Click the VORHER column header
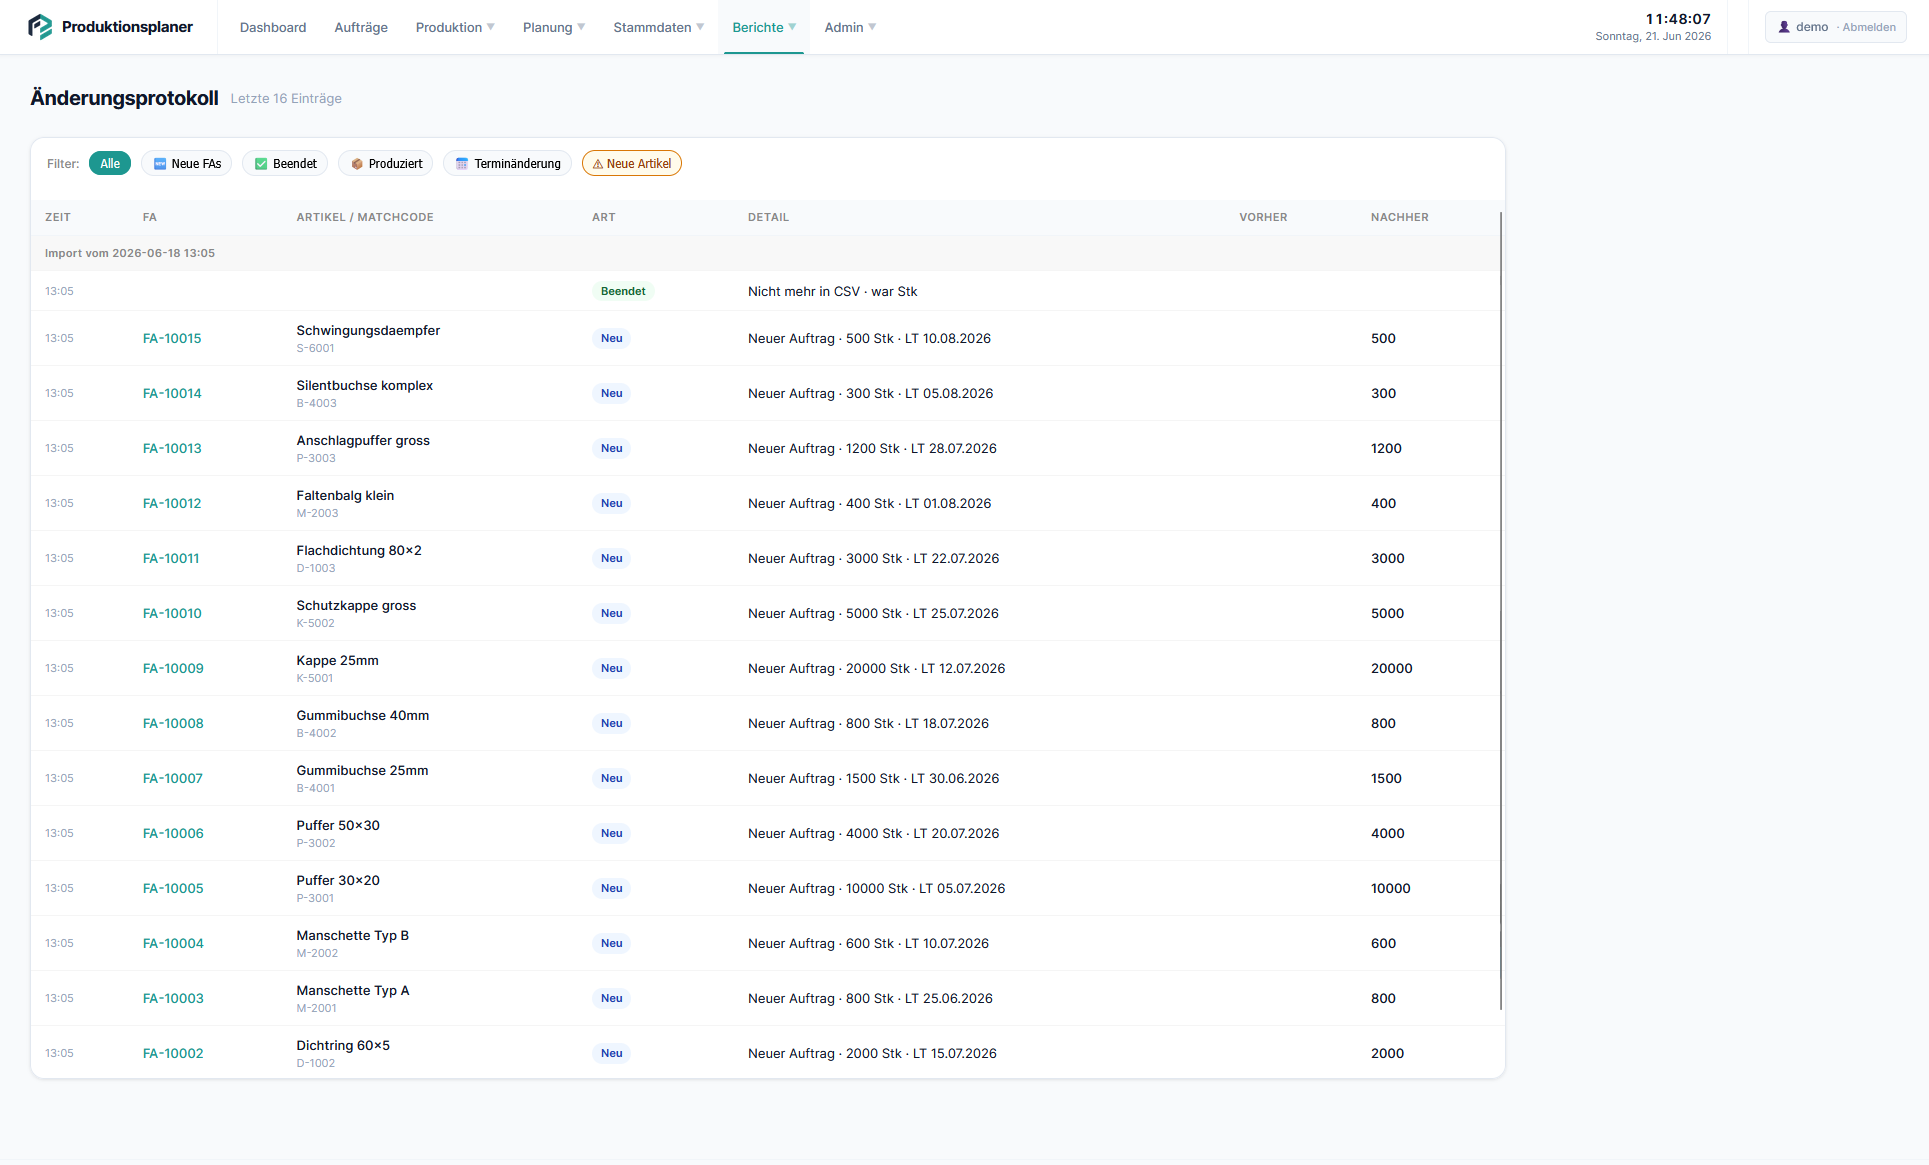Image resolution: width=1929 pixels, height=1165 pixels. [1263, 217]
